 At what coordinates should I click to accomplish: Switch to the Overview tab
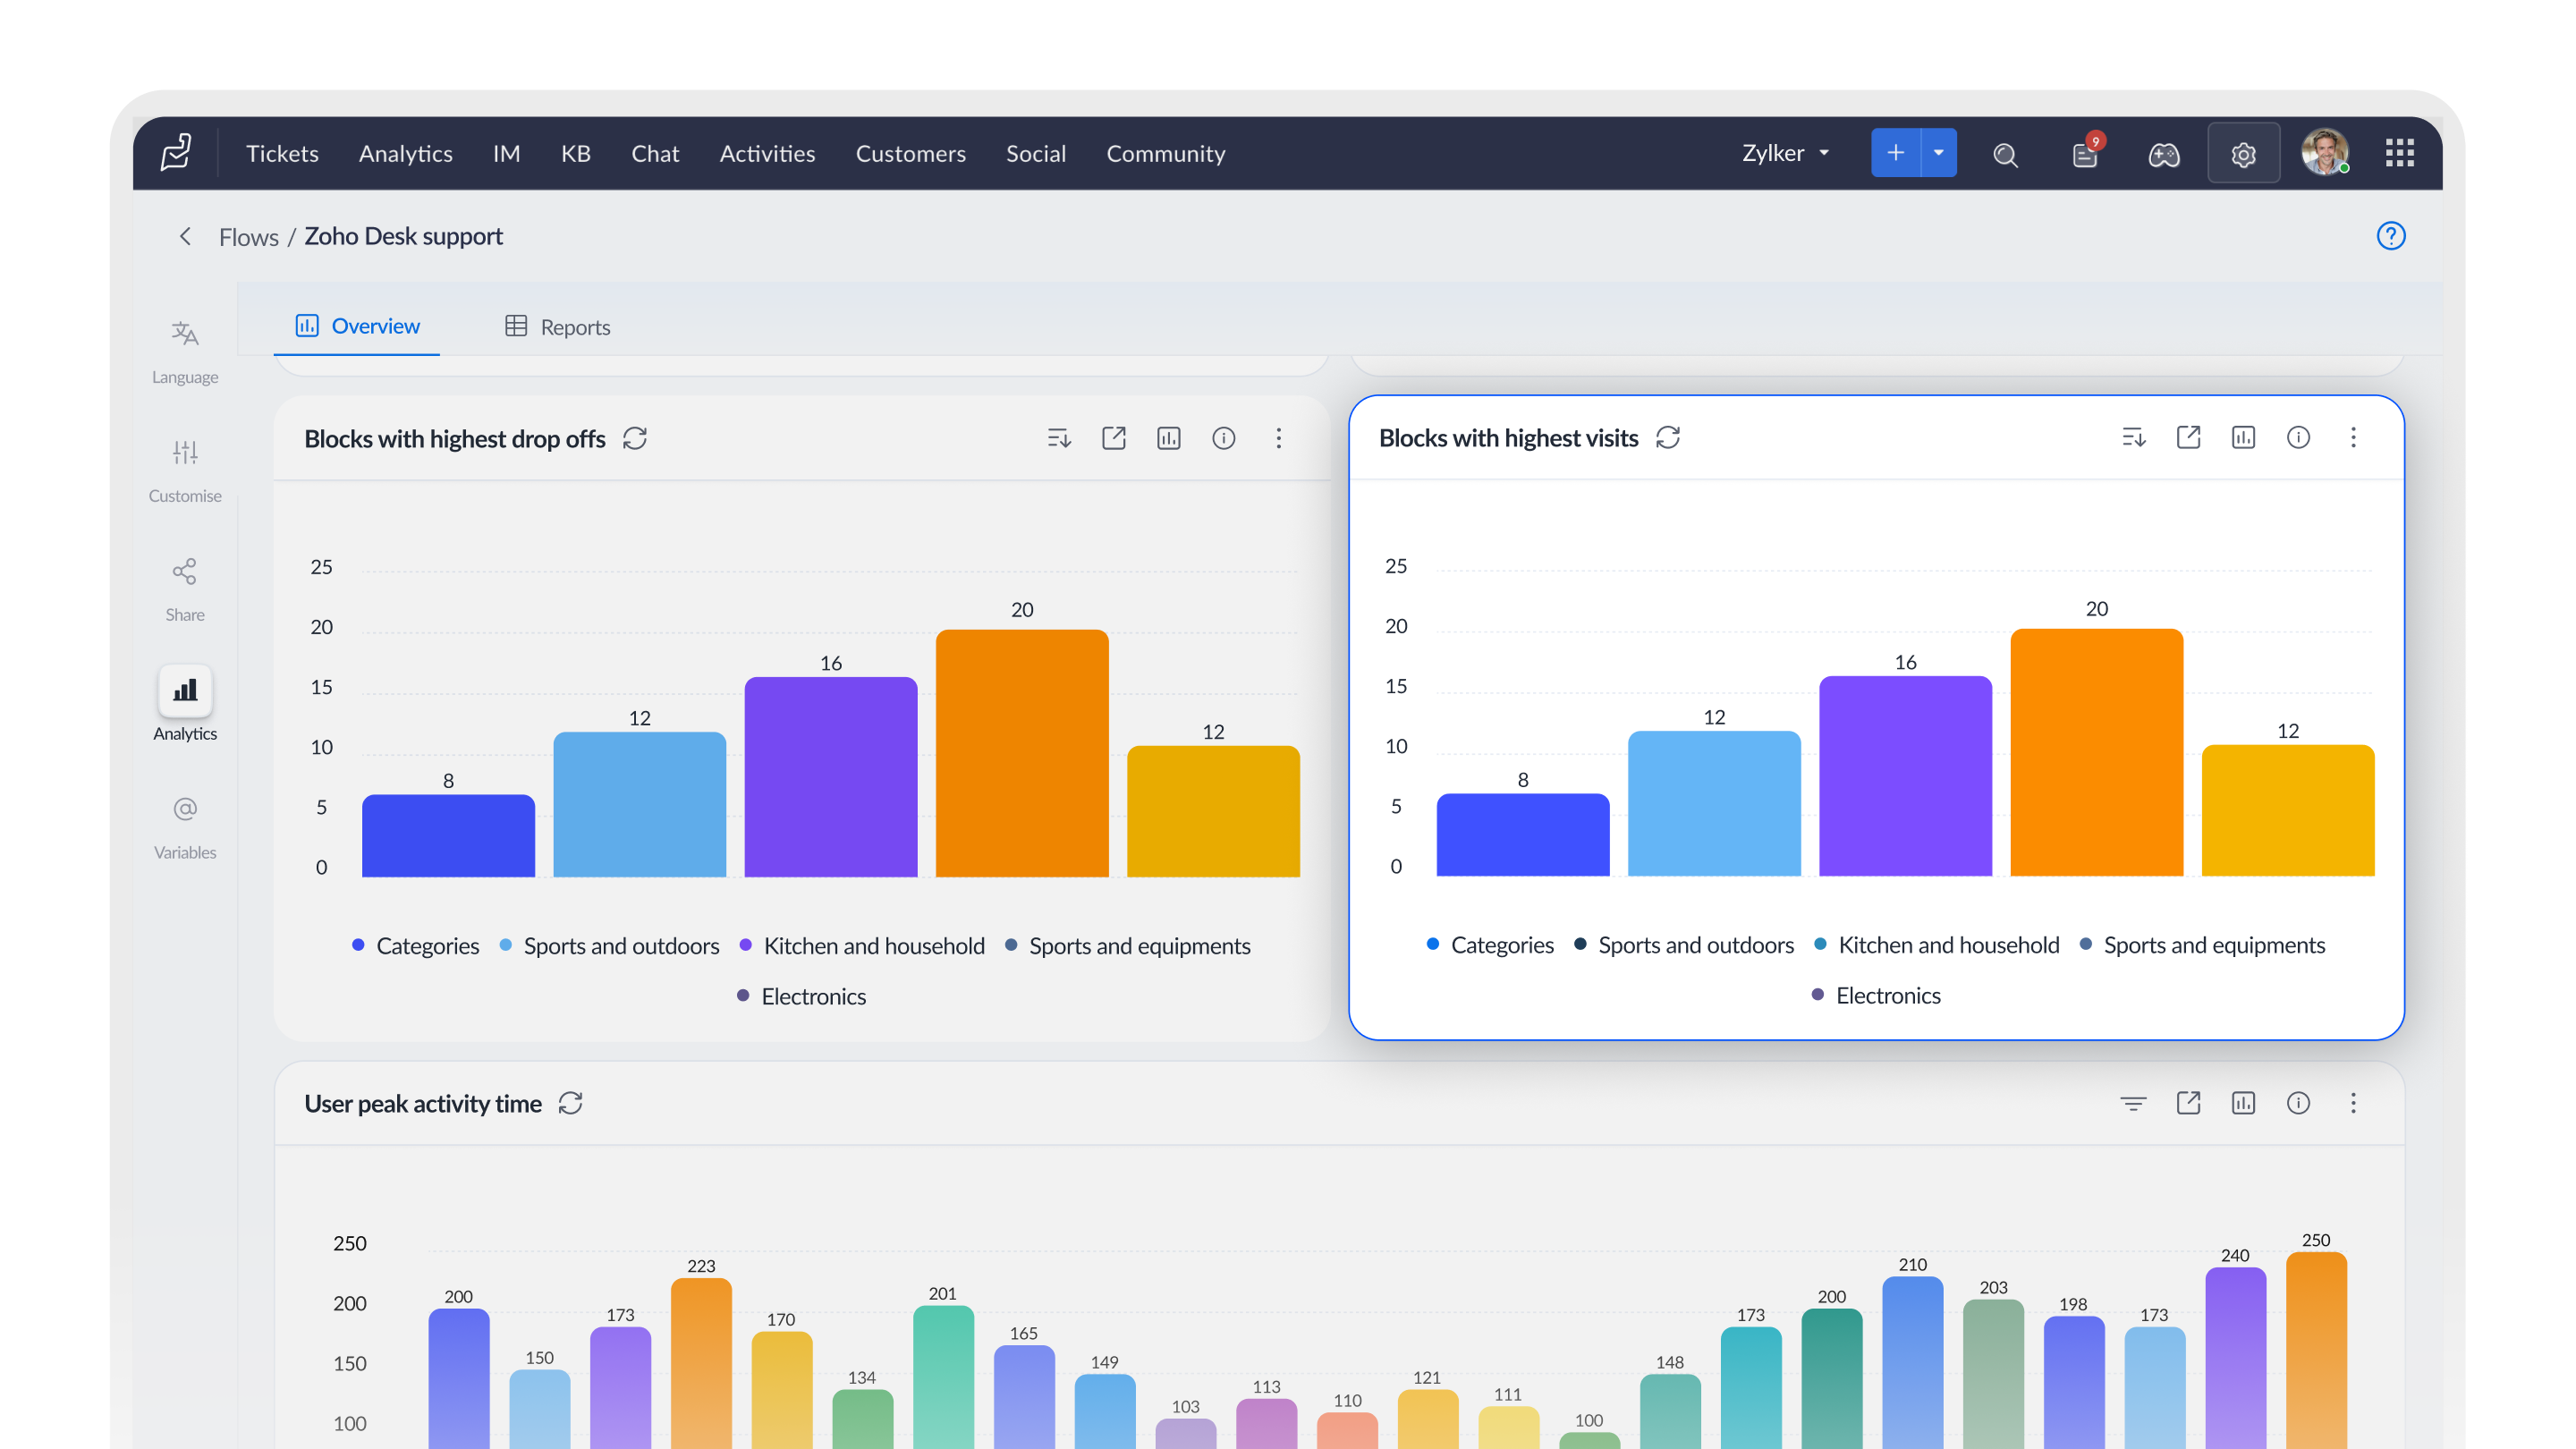[357, 326]
